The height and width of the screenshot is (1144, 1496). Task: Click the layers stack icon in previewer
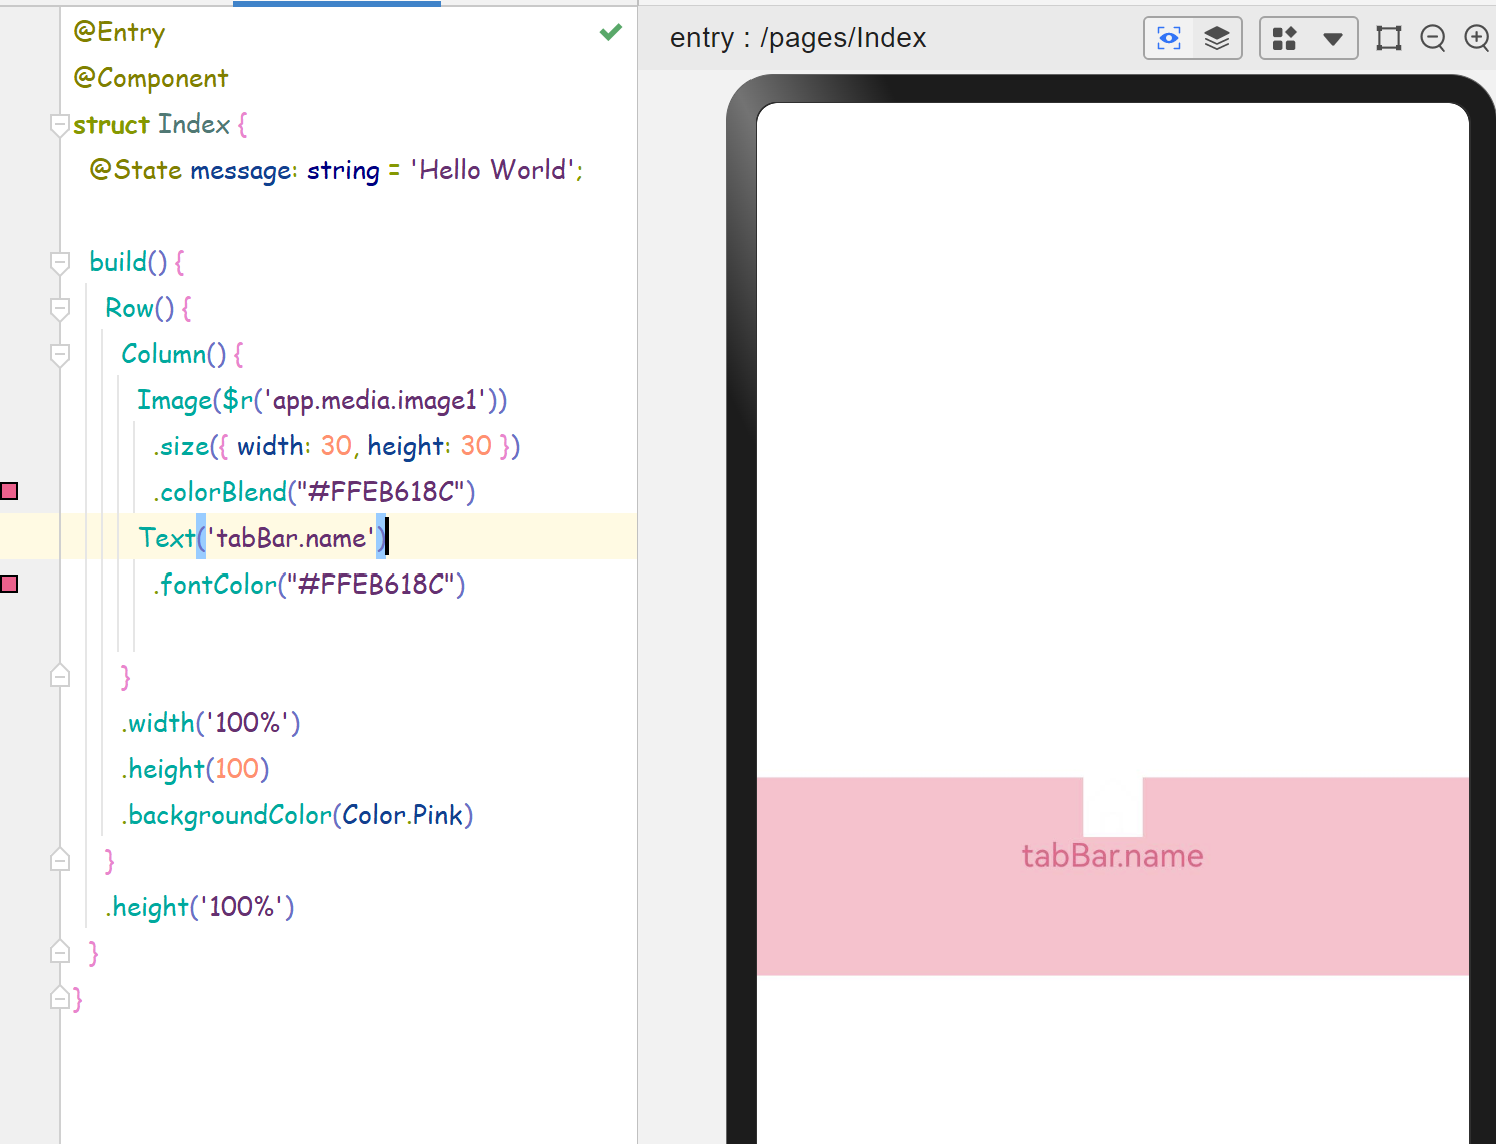coord(1216,39)
